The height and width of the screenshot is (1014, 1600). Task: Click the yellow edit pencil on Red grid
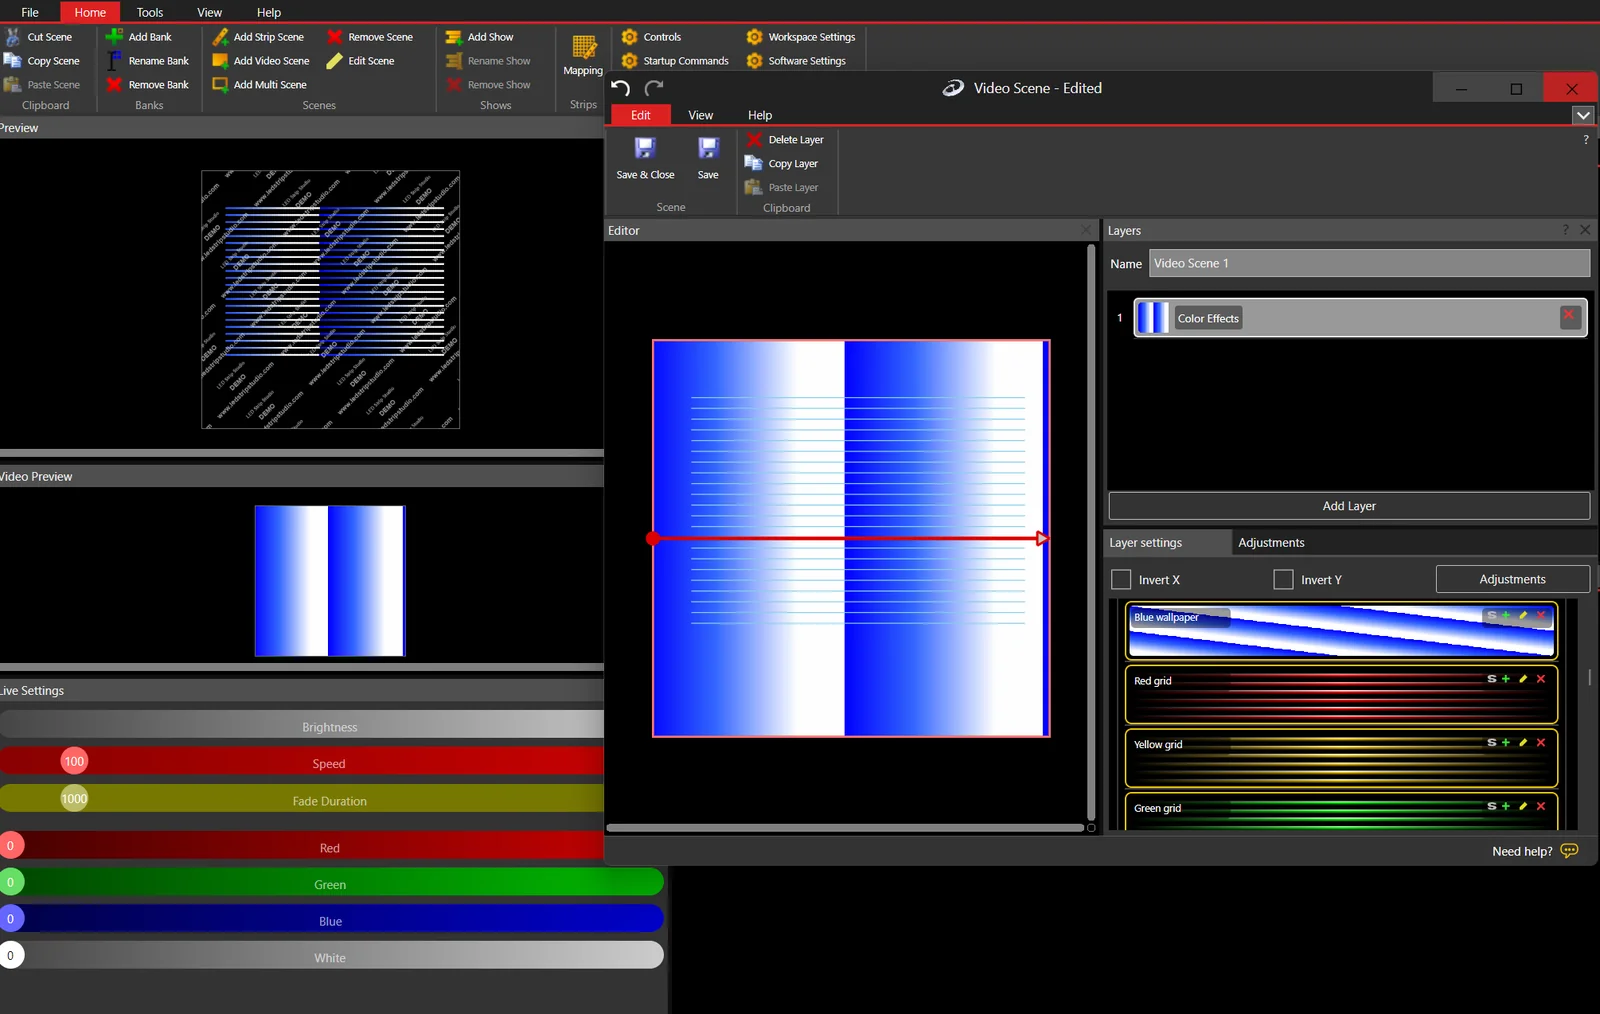pos(1523,679)
